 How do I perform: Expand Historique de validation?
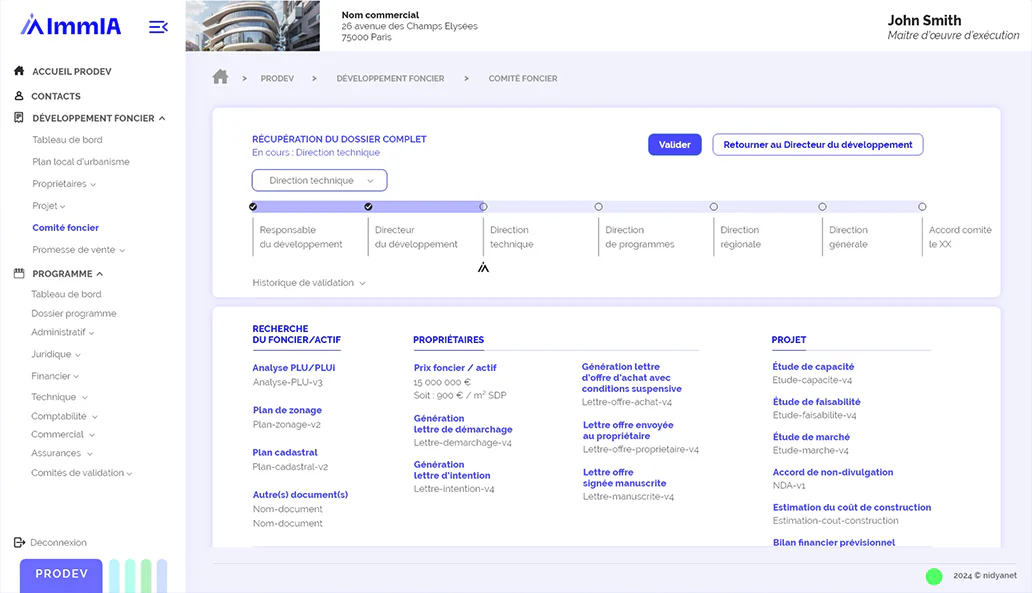[309, 283]
